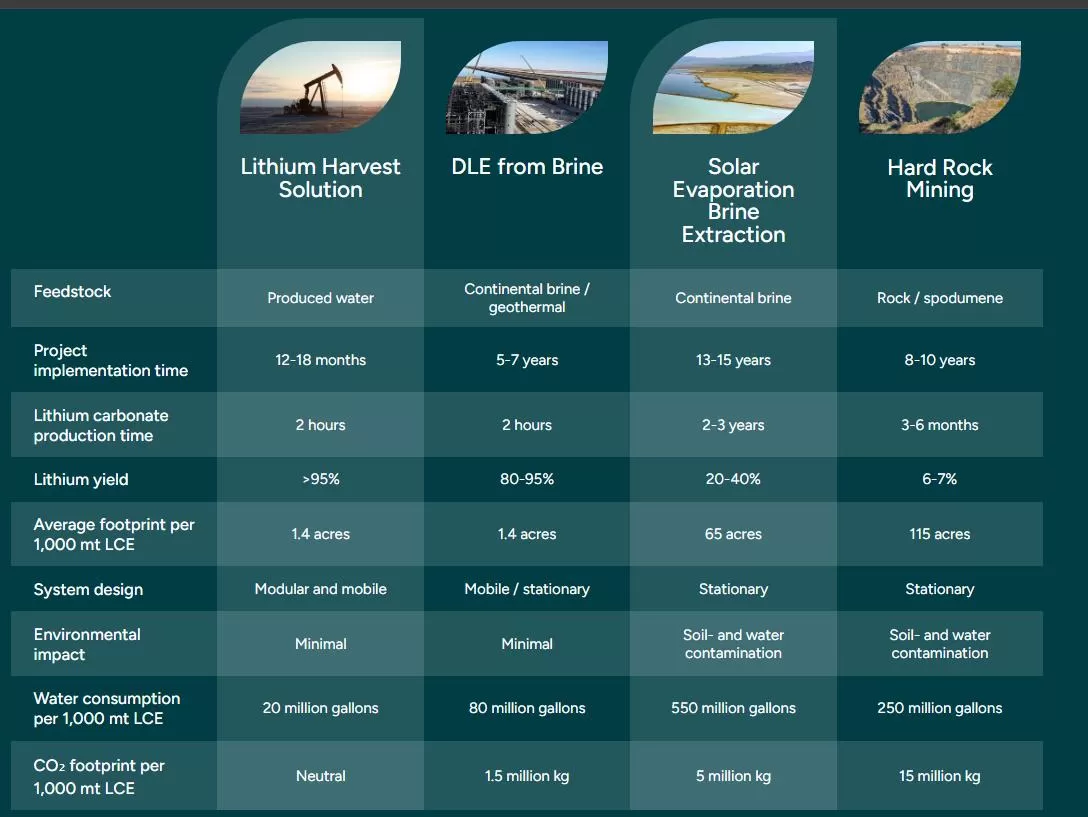Click the System design row label

point(90,589)
